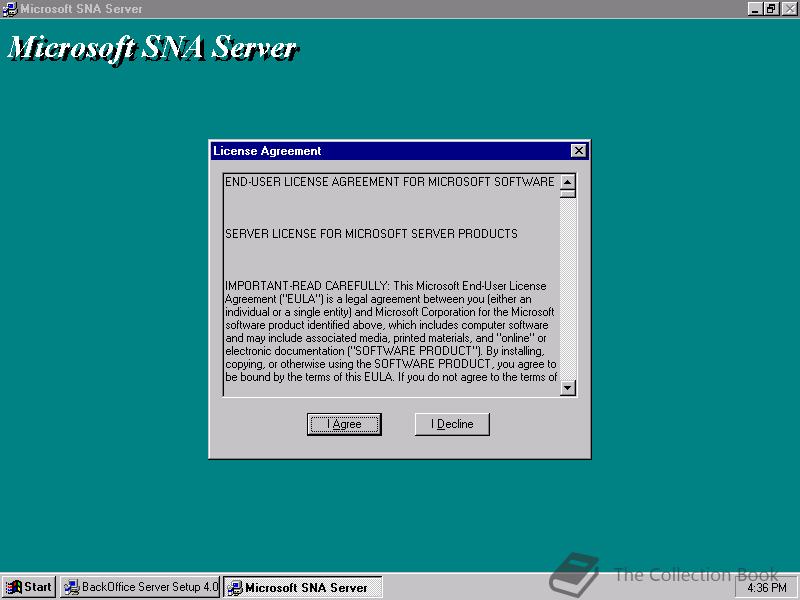Image resolution: width=800 pixels, height=600 pixels.
Task: Close the License Agreement dialog
Action: click(578, 151)
